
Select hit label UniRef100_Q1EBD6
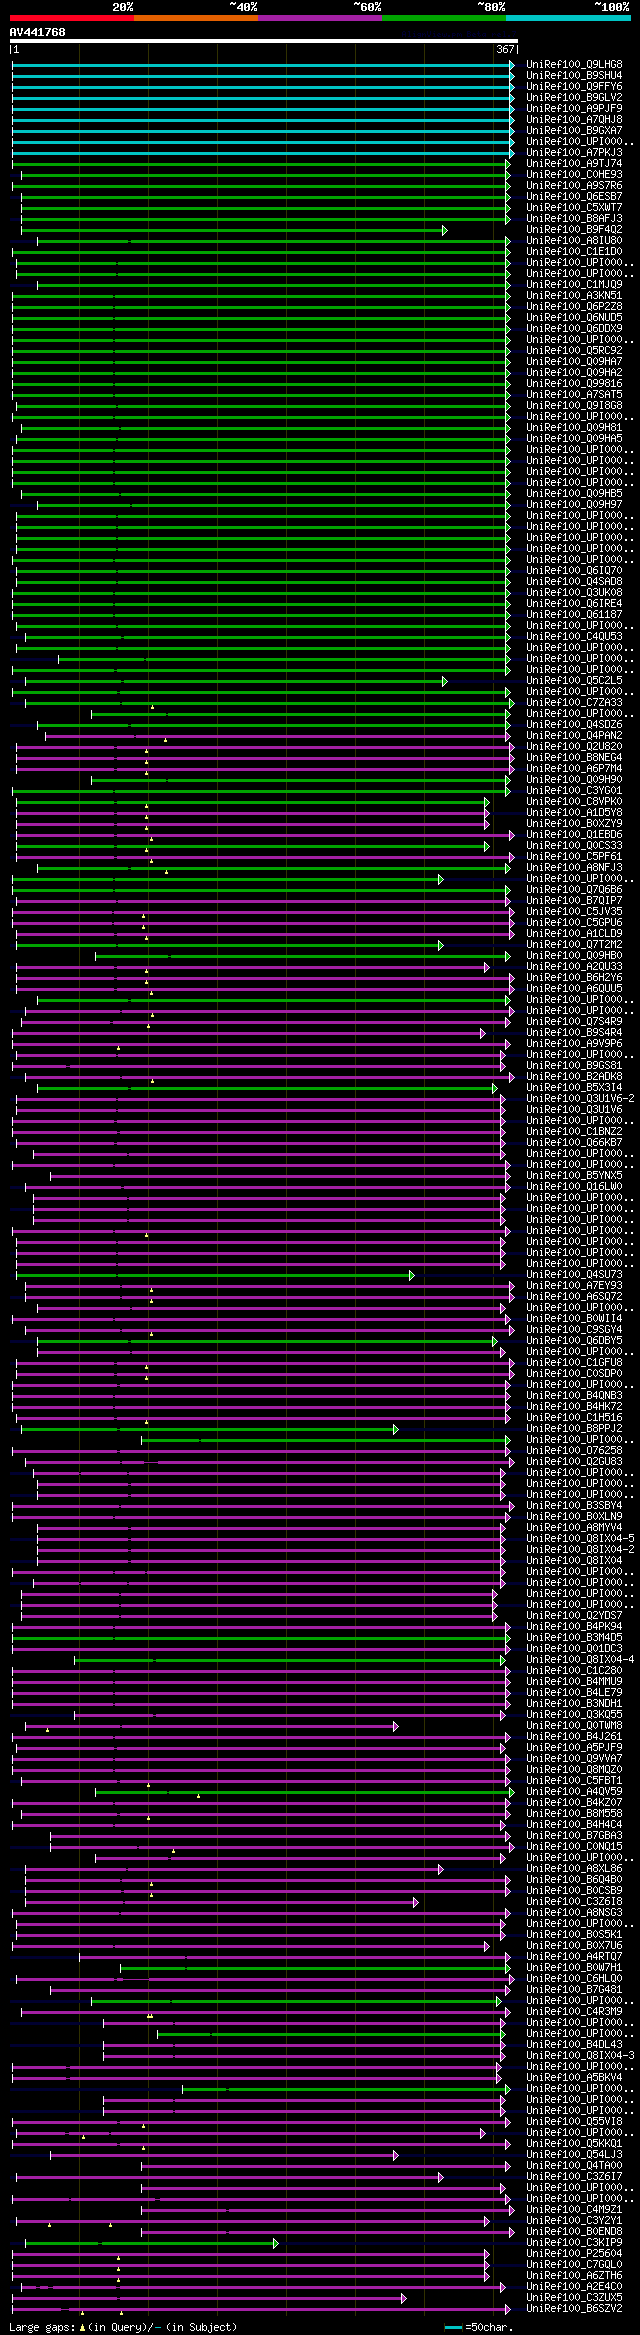point(574,835)
